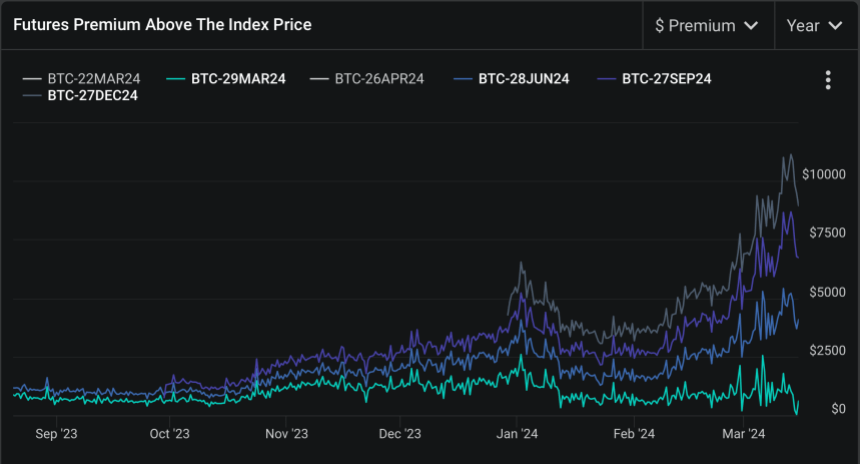
Task: Click the $10000 y-axis label
Action: tap(824, 174)
